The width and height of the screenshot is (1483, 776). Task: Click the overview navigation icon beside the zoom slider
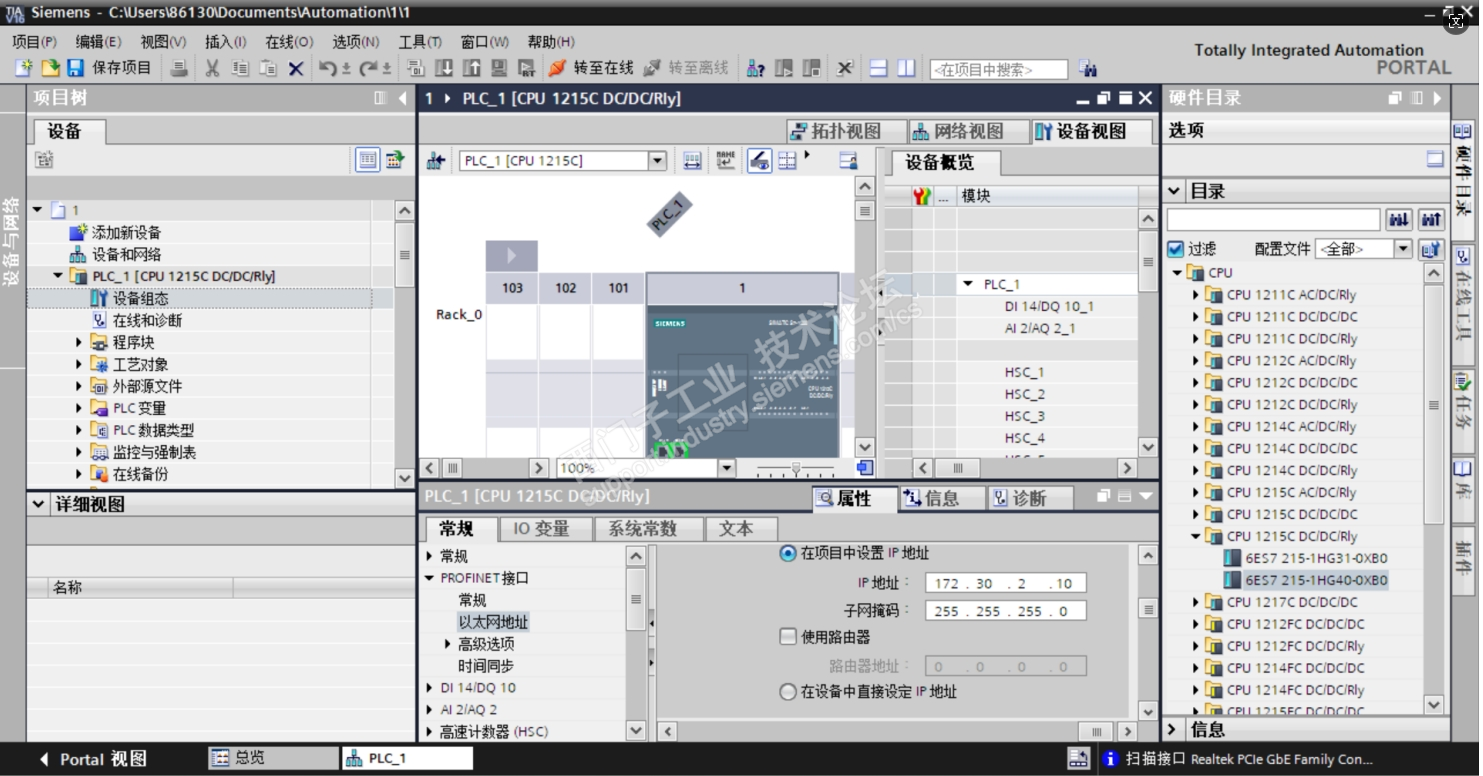tap(865, 468)
